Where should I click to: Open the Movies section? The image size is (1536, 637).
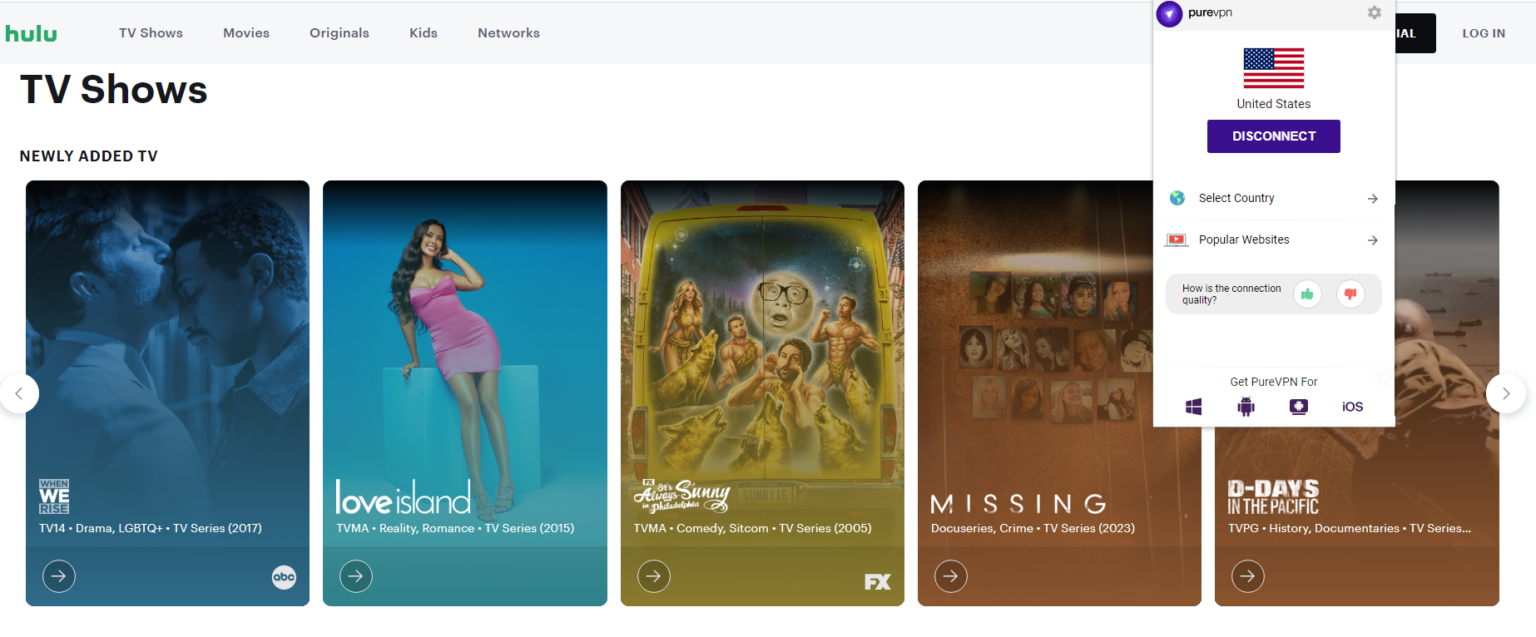point(246,32)
